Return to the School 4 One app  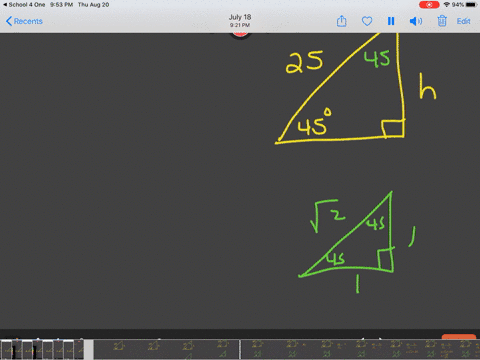tap(24, 5)
